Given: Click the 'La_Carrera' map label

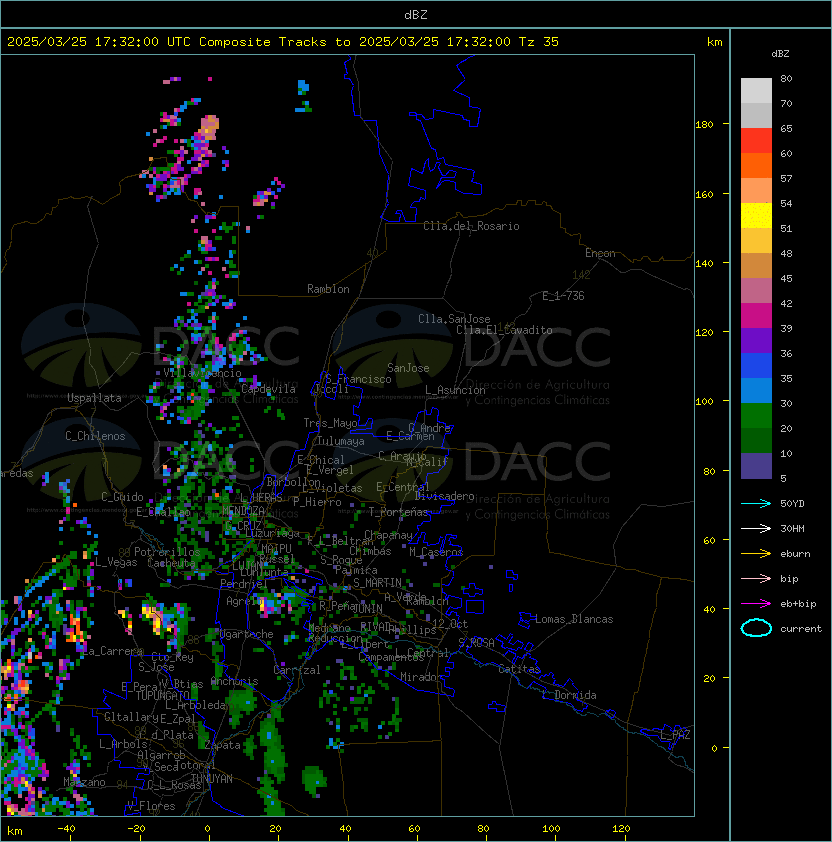Looking at the screenshot, I should click(x=113, y=651).
